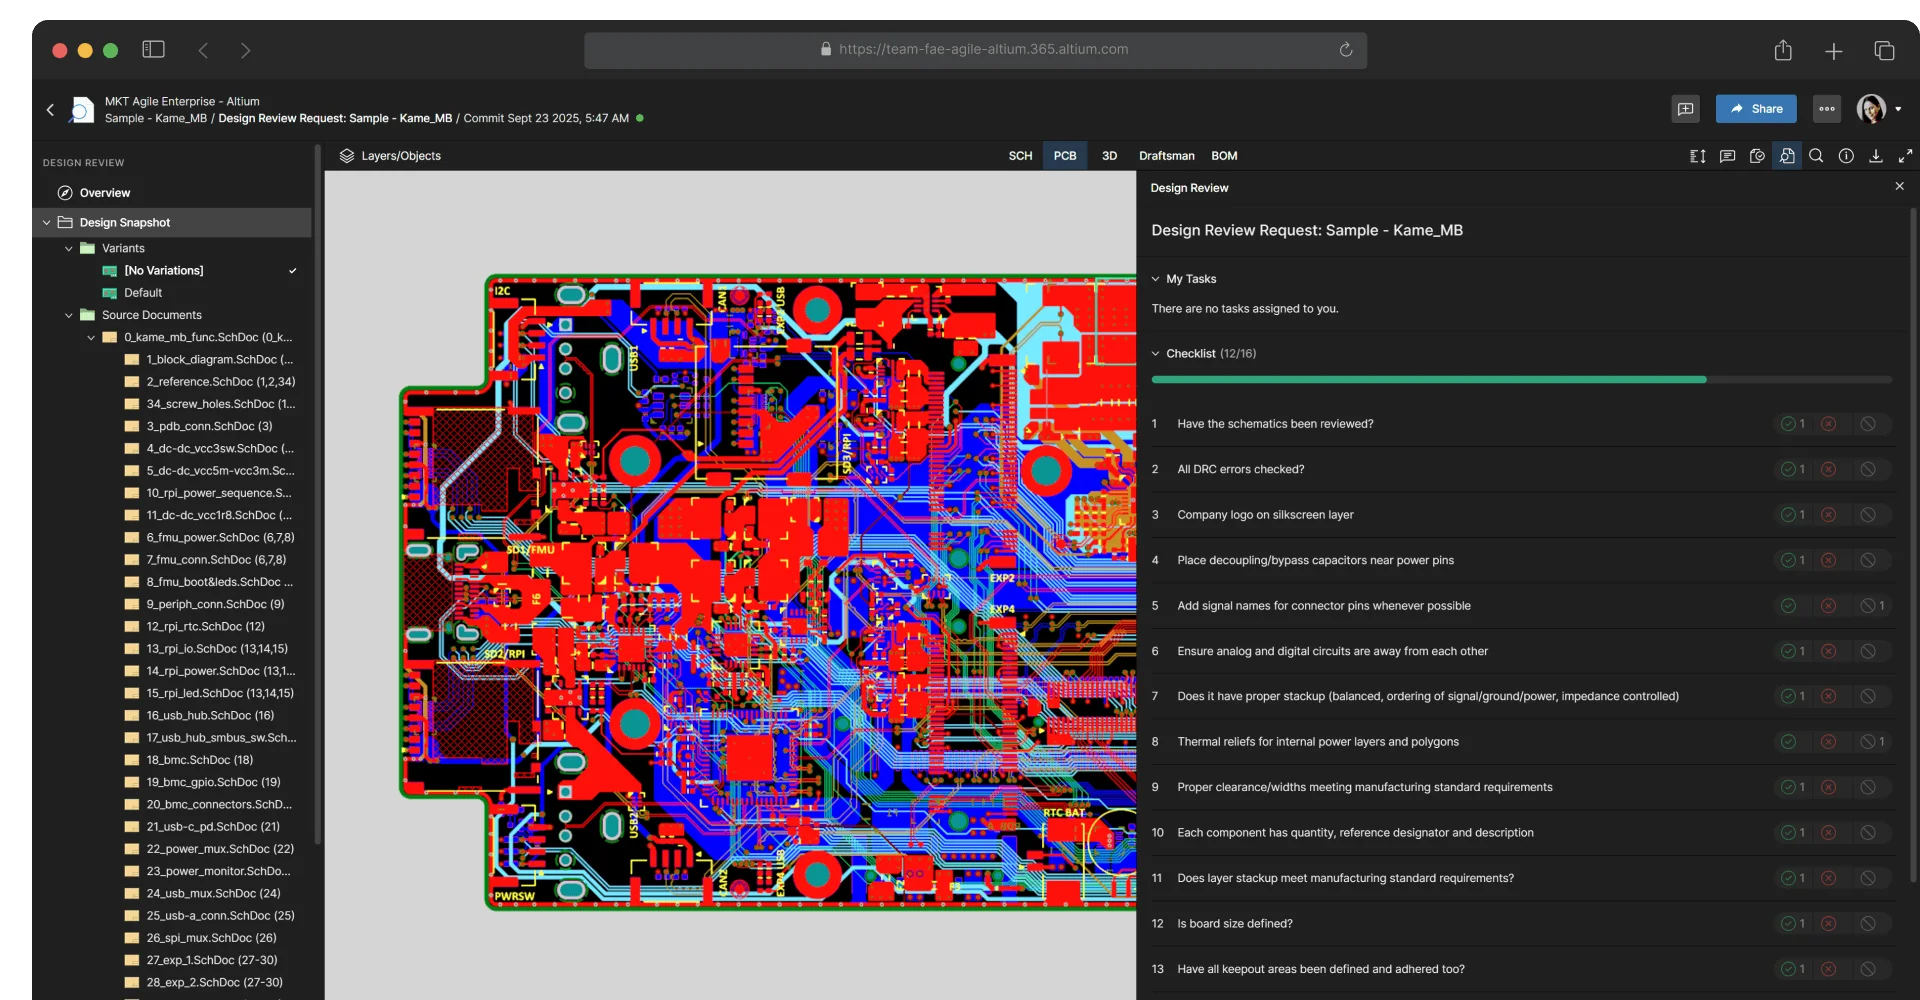Screen dimensions: 1920x1000
Task: Open the search magnifier icon in the viewer toolbar
Action: (1816, 156)
